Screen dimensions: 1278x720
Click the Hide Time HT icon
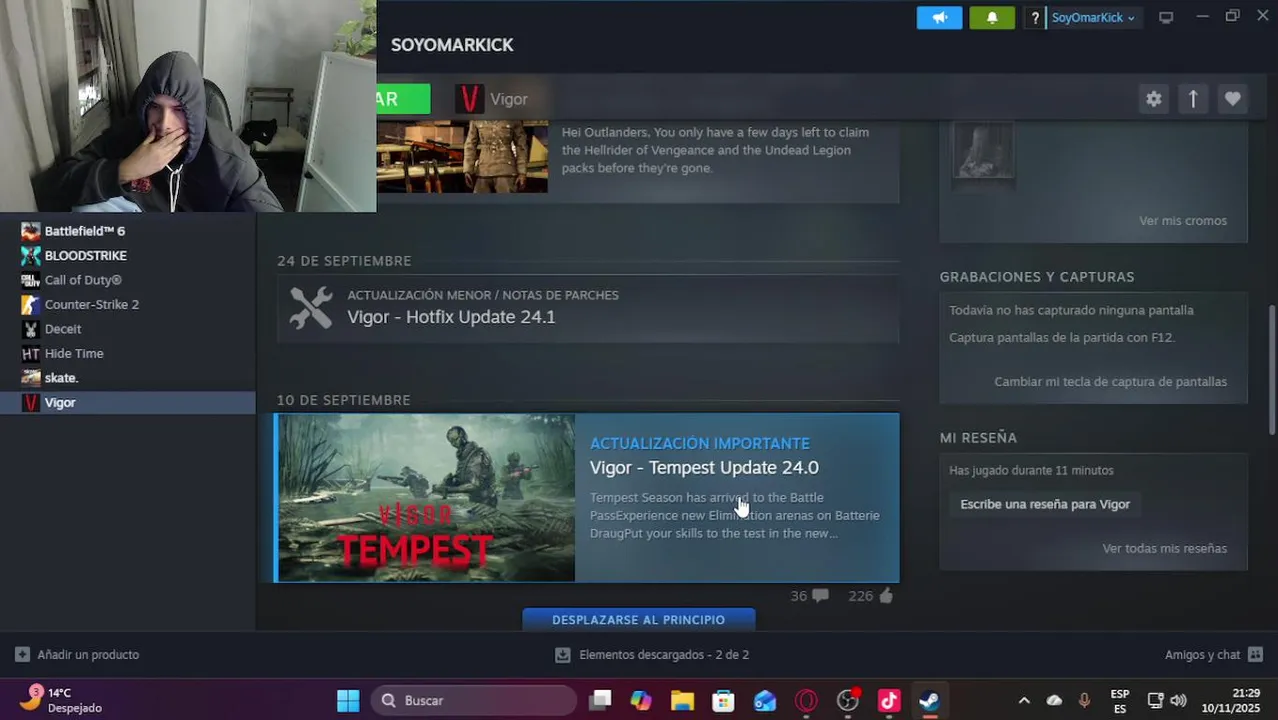(31, 353)
